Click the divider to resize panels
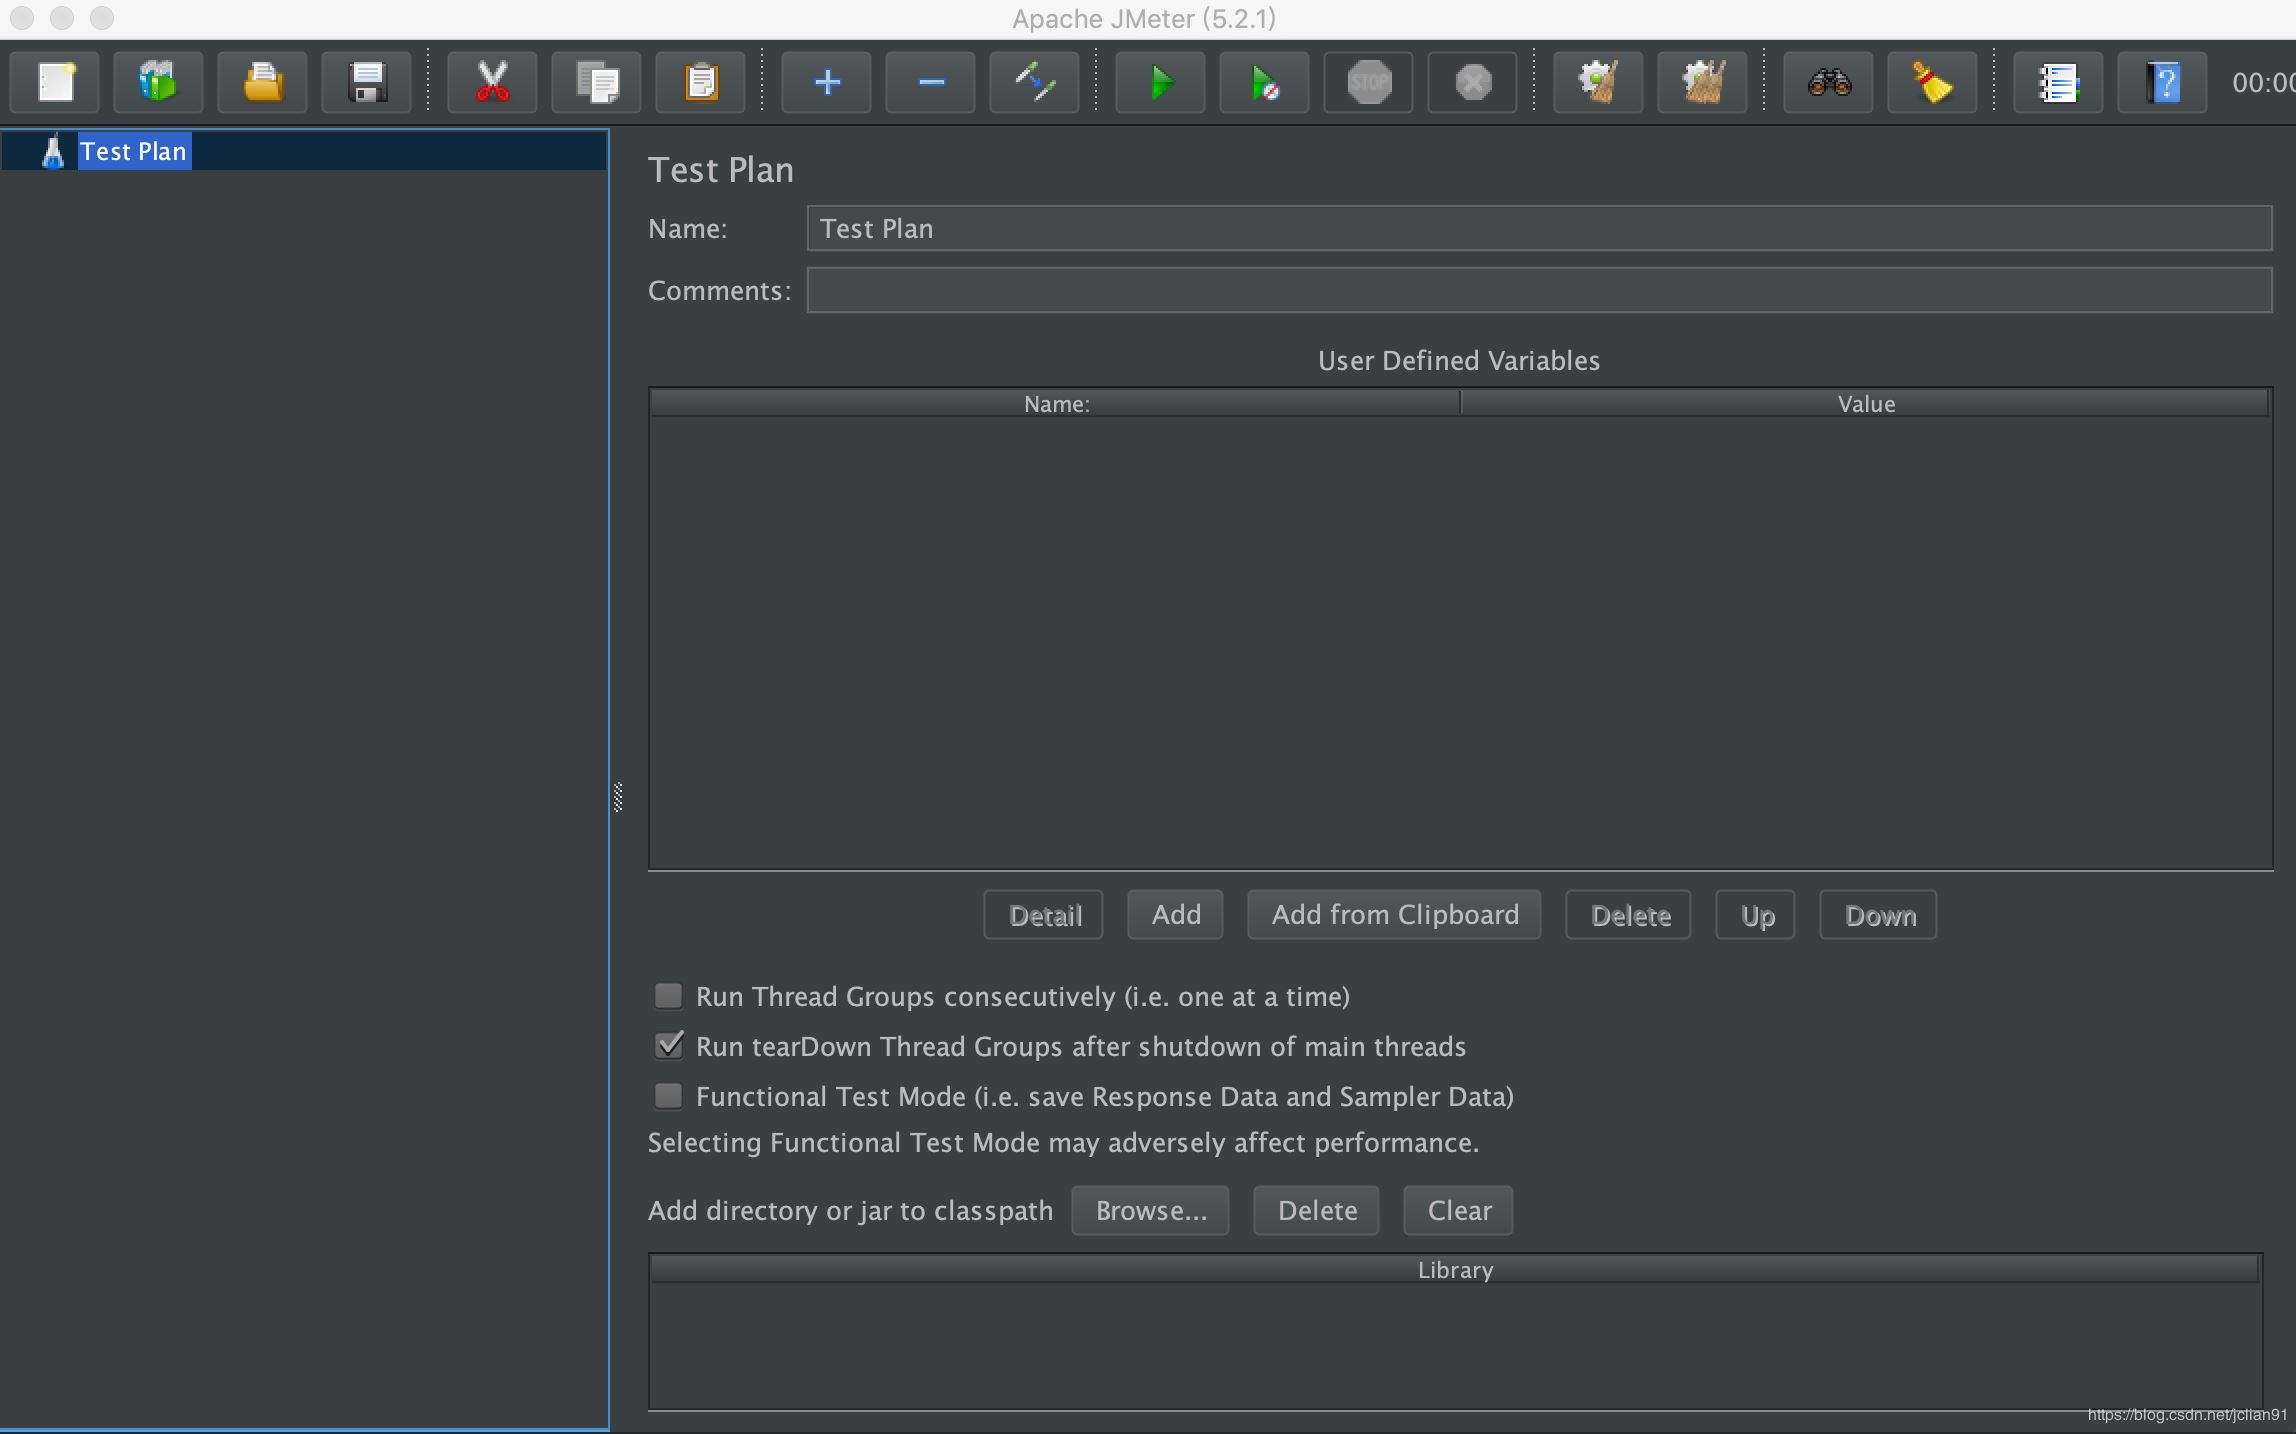 tap(618, 798)
